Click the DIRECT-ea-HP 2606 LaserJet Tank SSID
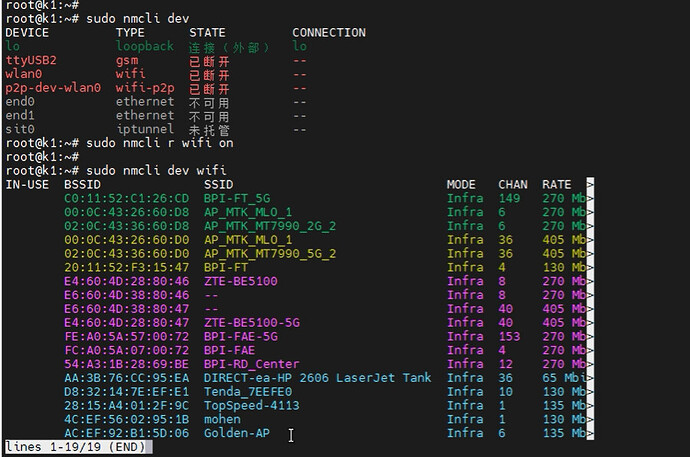The height and width of the screenshot is (457, 690). tap(318, 378)
